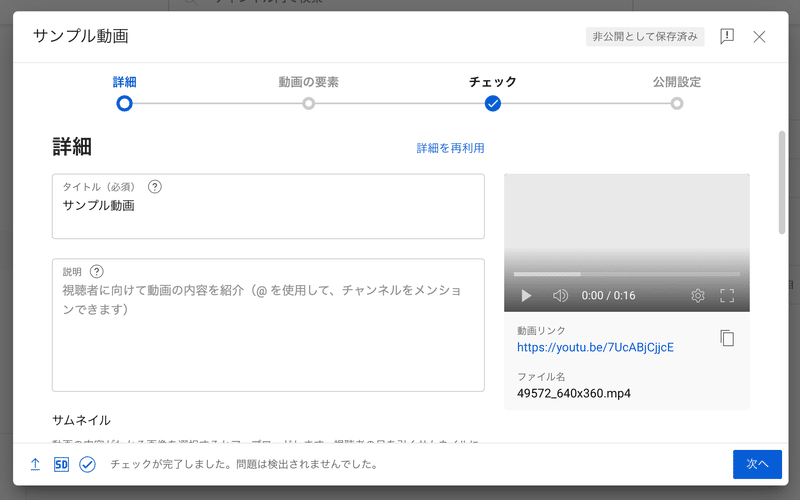Open video player settings gear
The height and width of the screenshot is (500, 800).
[697, 295]
